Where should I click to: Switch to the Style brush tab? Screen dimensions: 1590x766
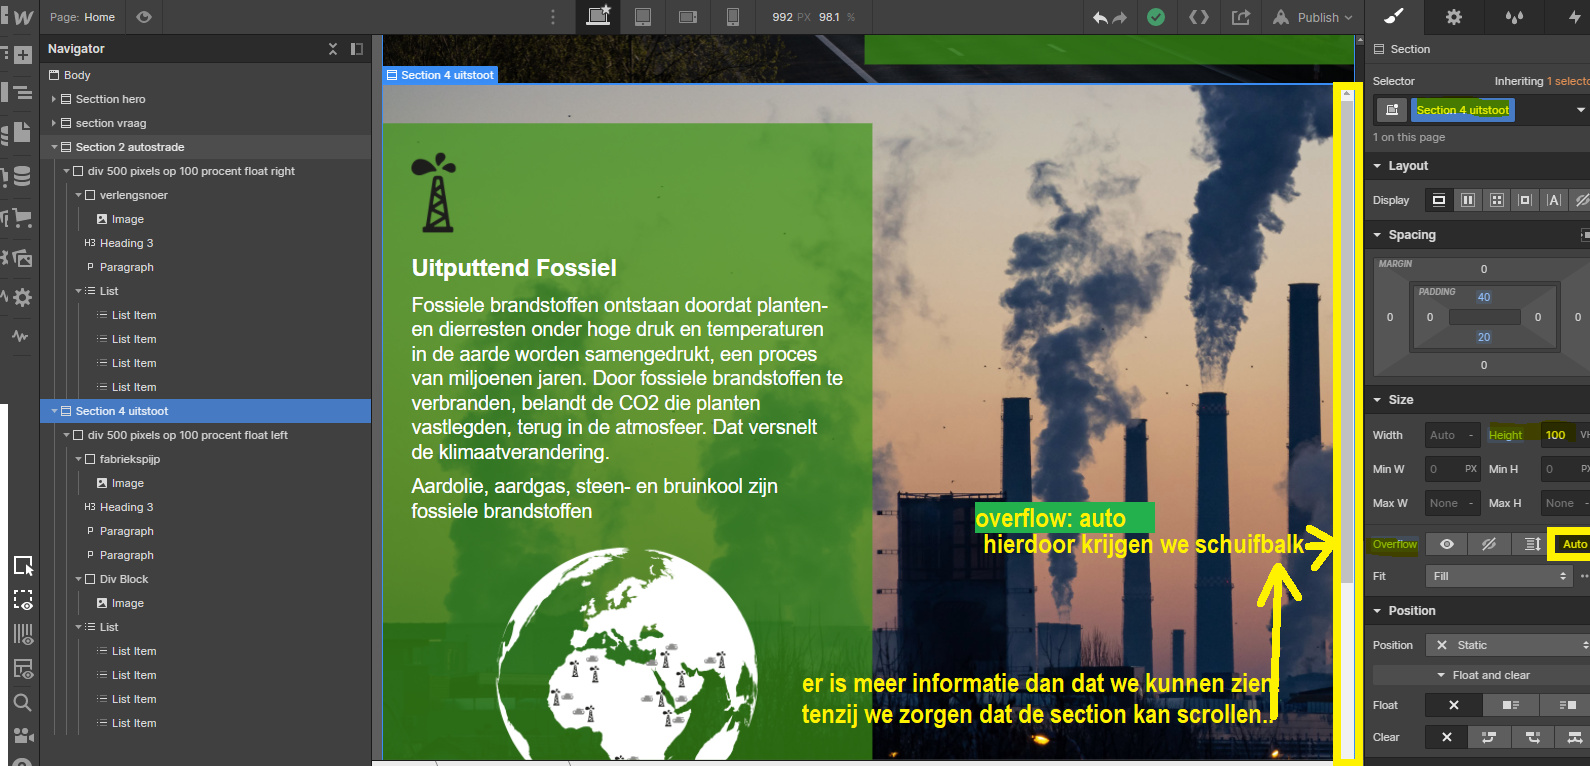click(x=1394, y=17)
